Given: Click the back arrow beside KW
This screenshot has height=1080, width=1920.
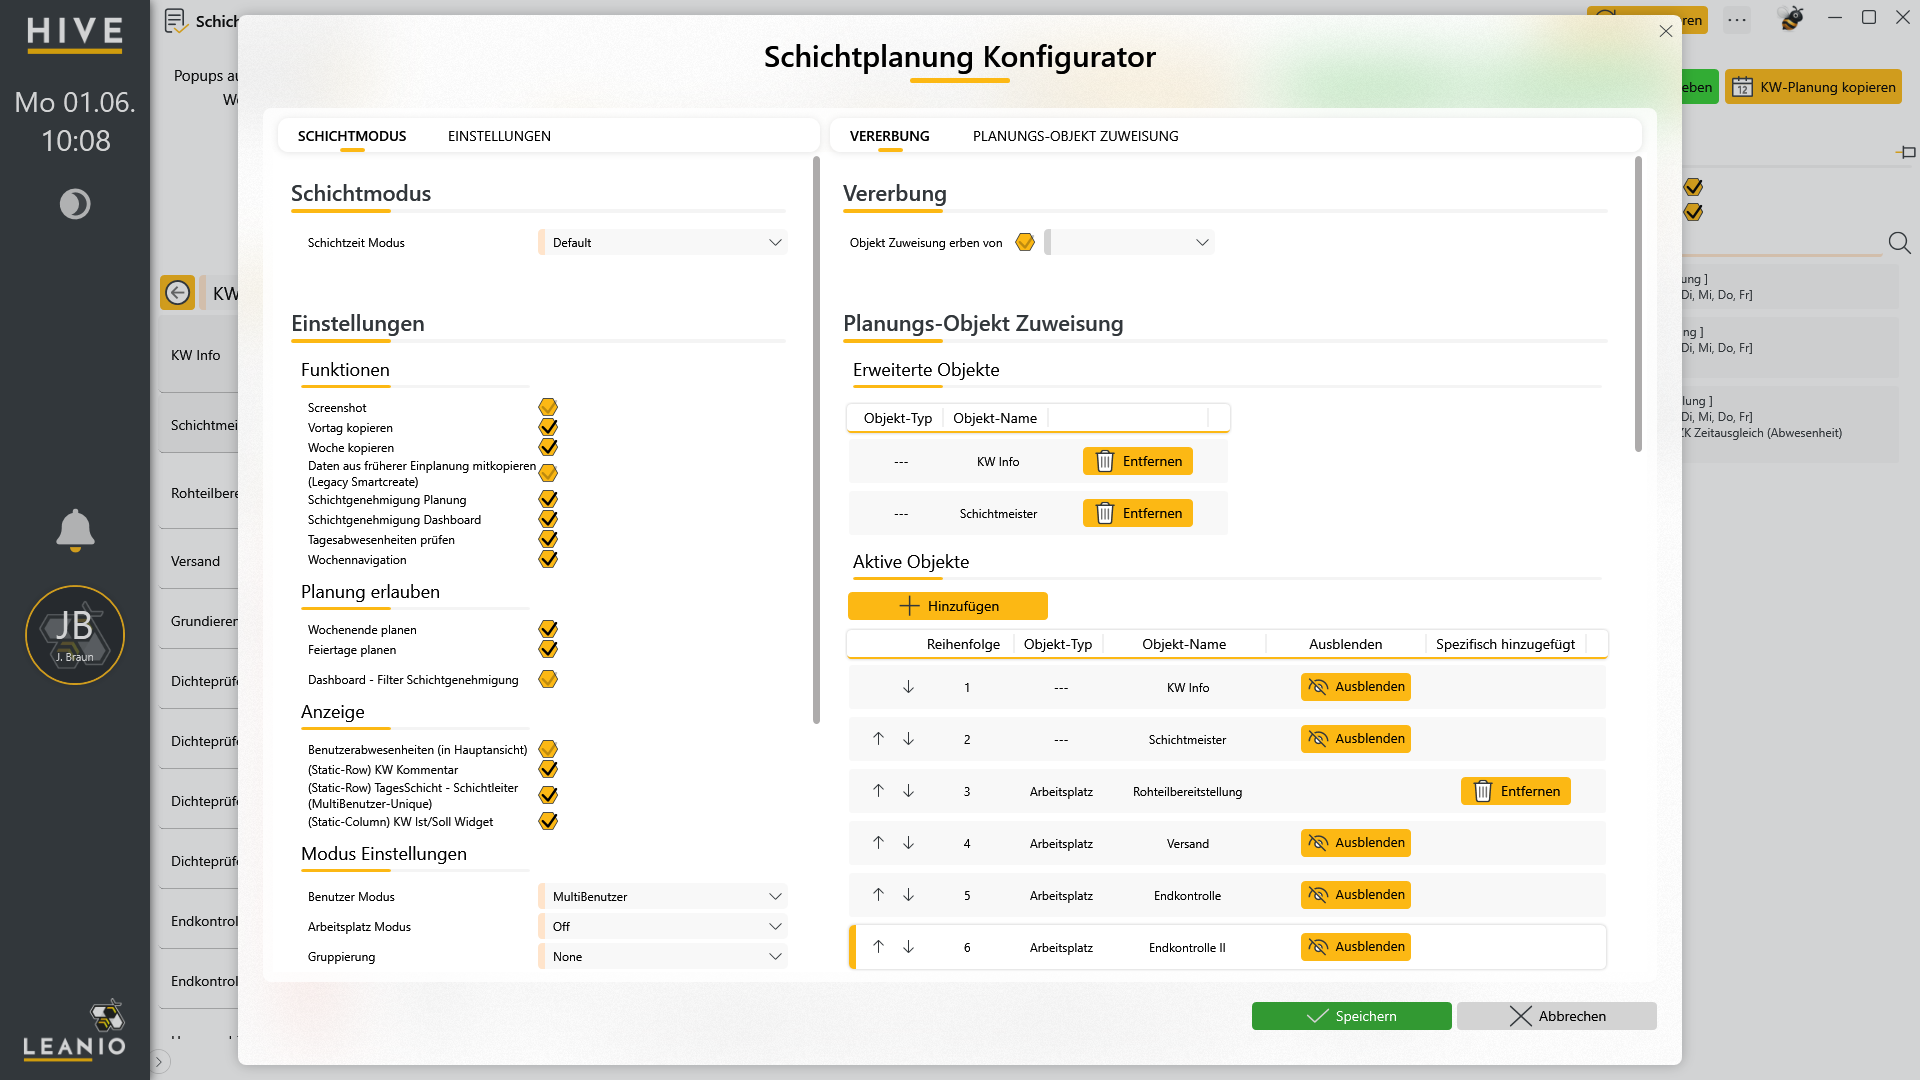Looking at the screenshot, I should pos(178,293).
